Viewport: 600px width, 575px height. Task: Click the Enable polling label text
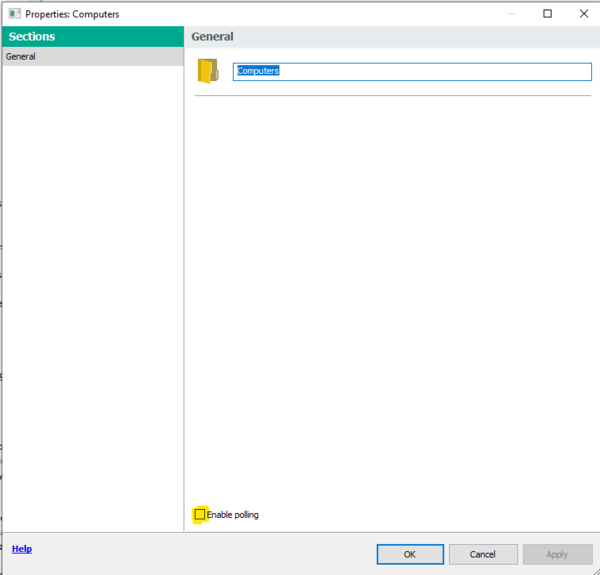pos(233,515)
